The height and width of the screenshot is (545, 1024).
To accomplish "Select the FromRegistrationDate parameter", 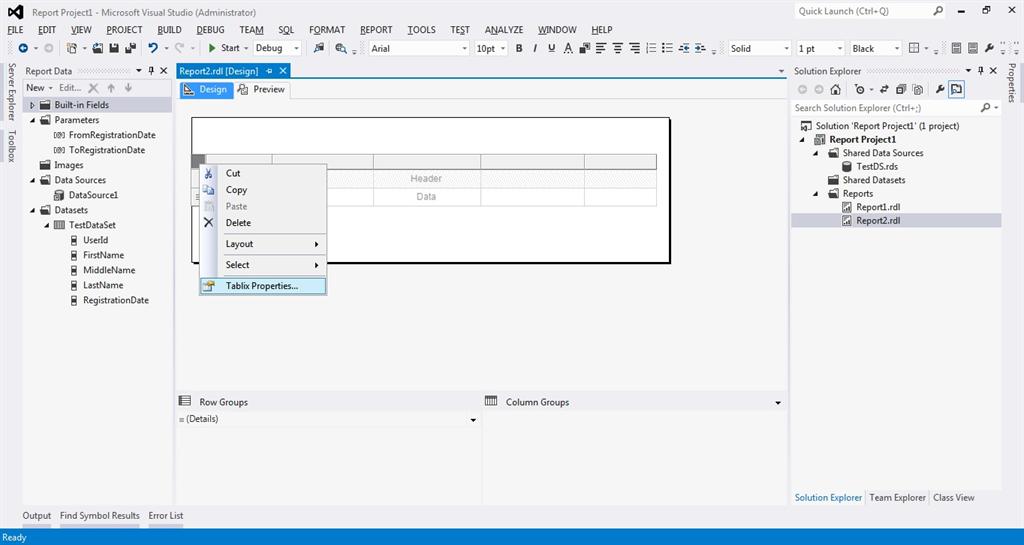I will pyautogui.click(x=112, y=135).
